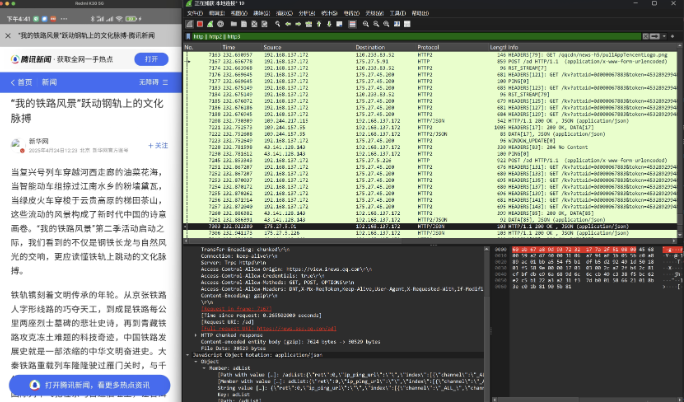Open the capture options dialog icon
Viewport: 684px width, 402px height.
[x=221, y=24]
